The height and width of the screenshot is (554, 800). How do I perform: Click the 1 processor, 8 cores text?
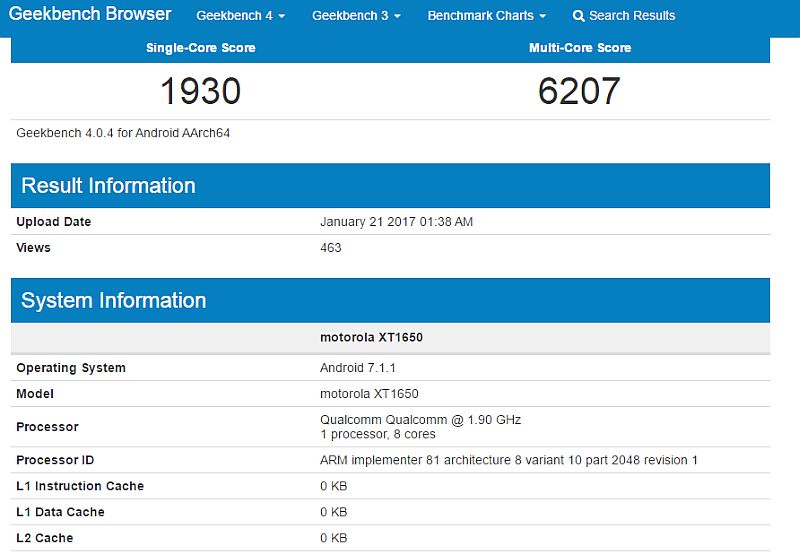(378, 435)
